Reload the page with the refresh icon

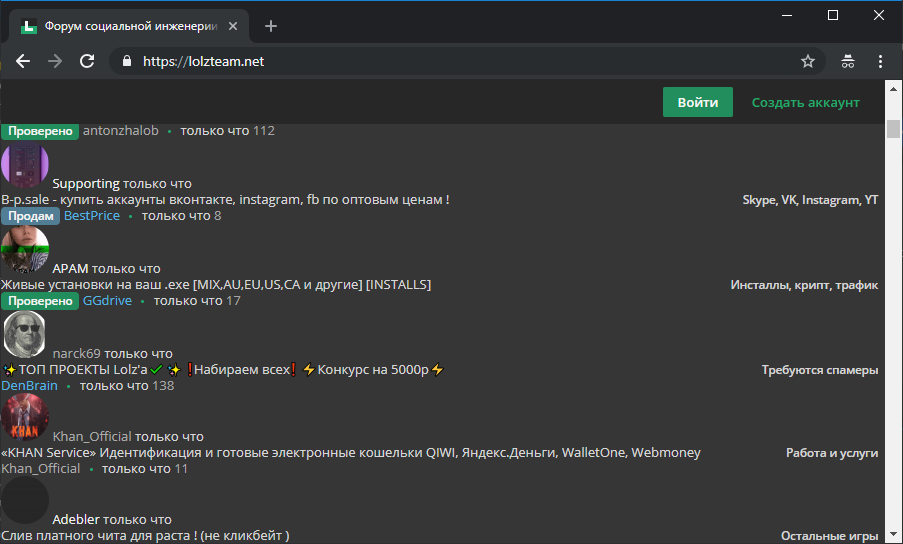[x=87, y=61]
